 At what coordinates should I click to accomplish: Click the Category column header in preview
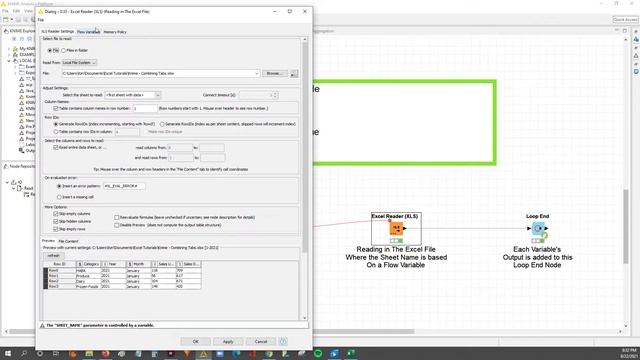pos(88,264)
